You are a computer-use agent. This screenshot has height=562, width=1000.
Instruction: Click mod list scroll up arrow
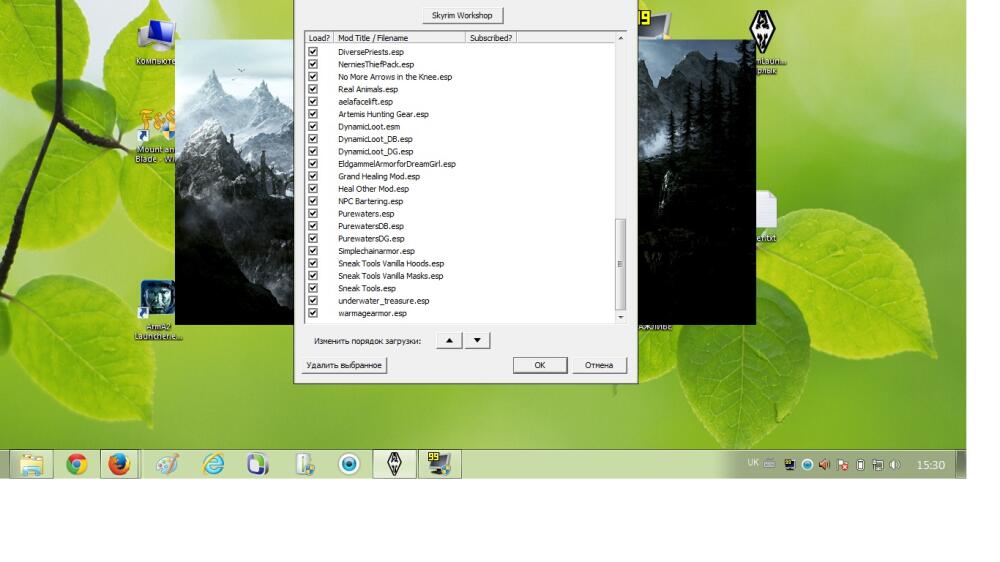(621, 38)
